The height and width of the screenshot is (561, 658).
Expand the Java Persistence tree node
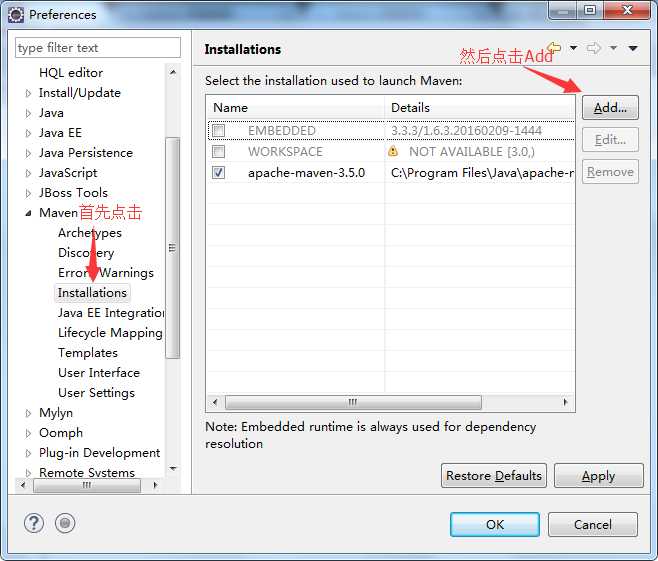click(x=28, y=154)
